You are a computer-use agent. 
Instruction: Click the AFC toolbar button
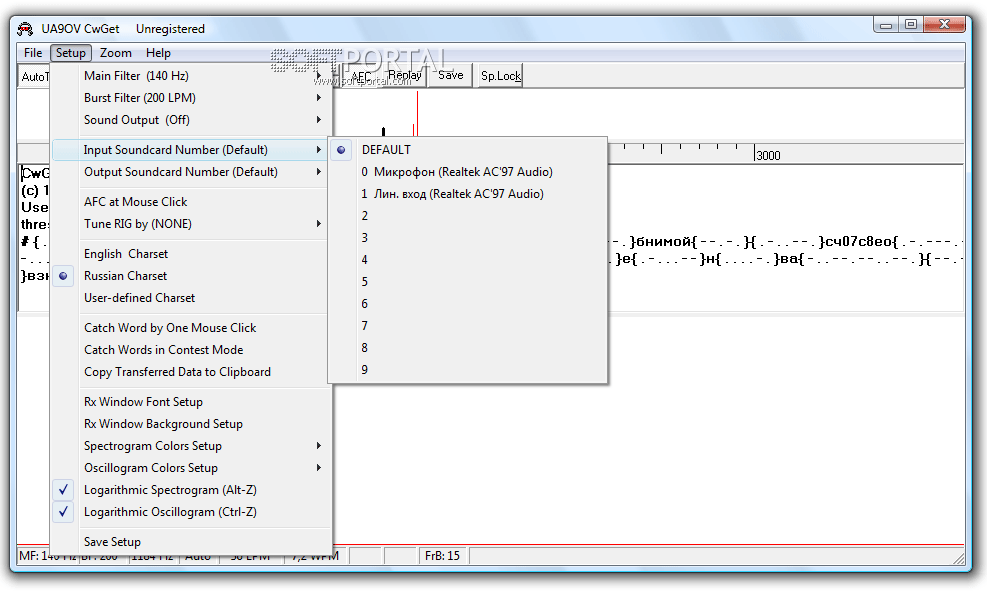(x=361, y=76)
